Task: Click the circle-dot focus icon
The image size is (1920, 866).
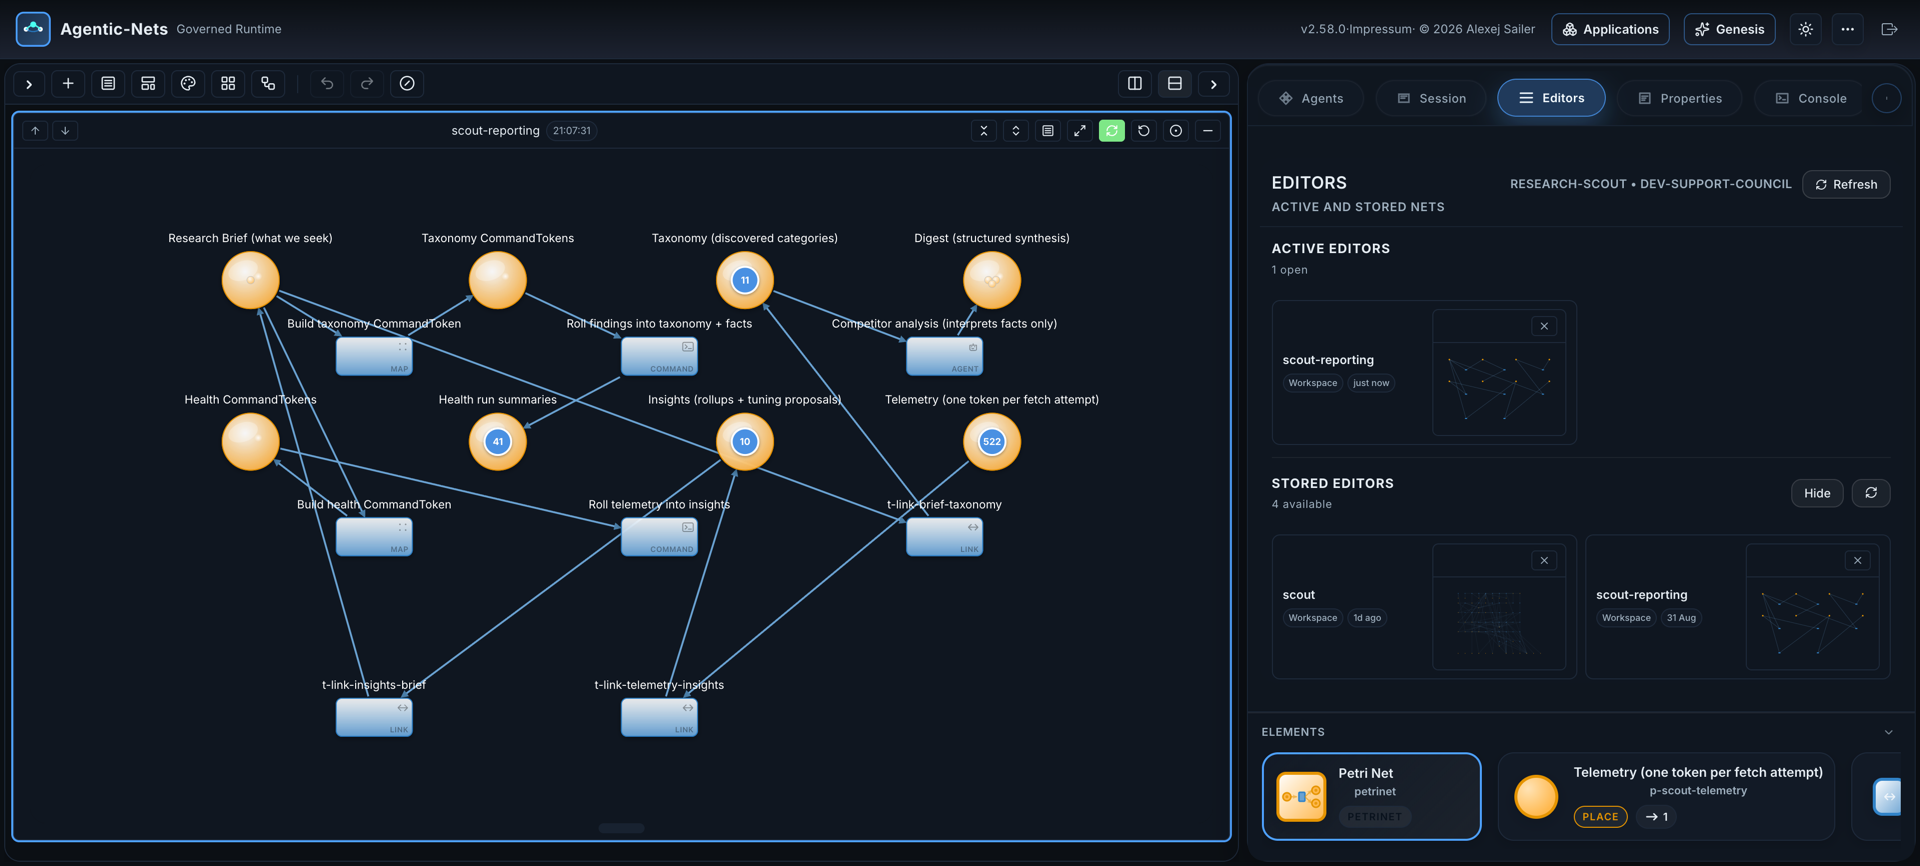Action: coord(1176,131)
